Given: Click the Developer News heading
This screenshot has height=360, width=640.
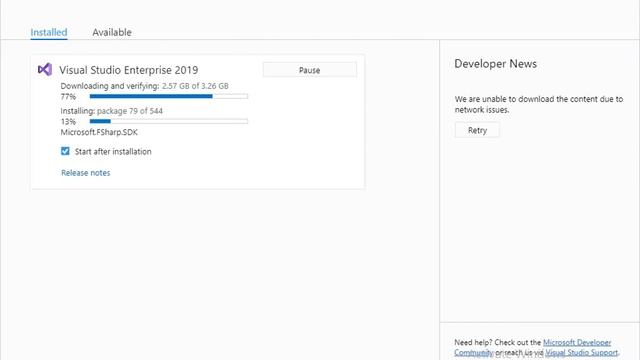Looking at the screenshot, I should click(496, 64).
